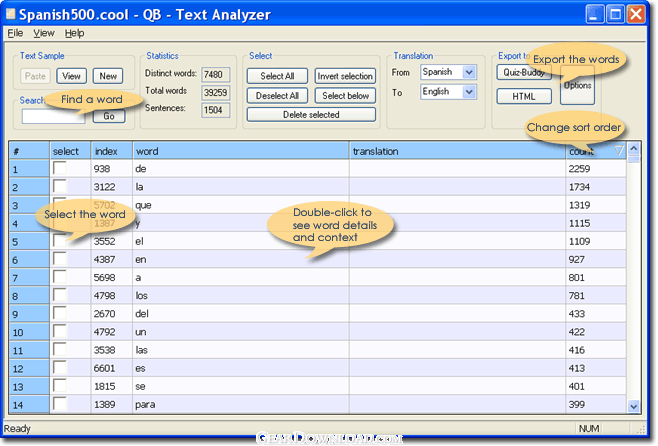Click the index cell '3122'
The image size is (658, 446).
(112, 187)
